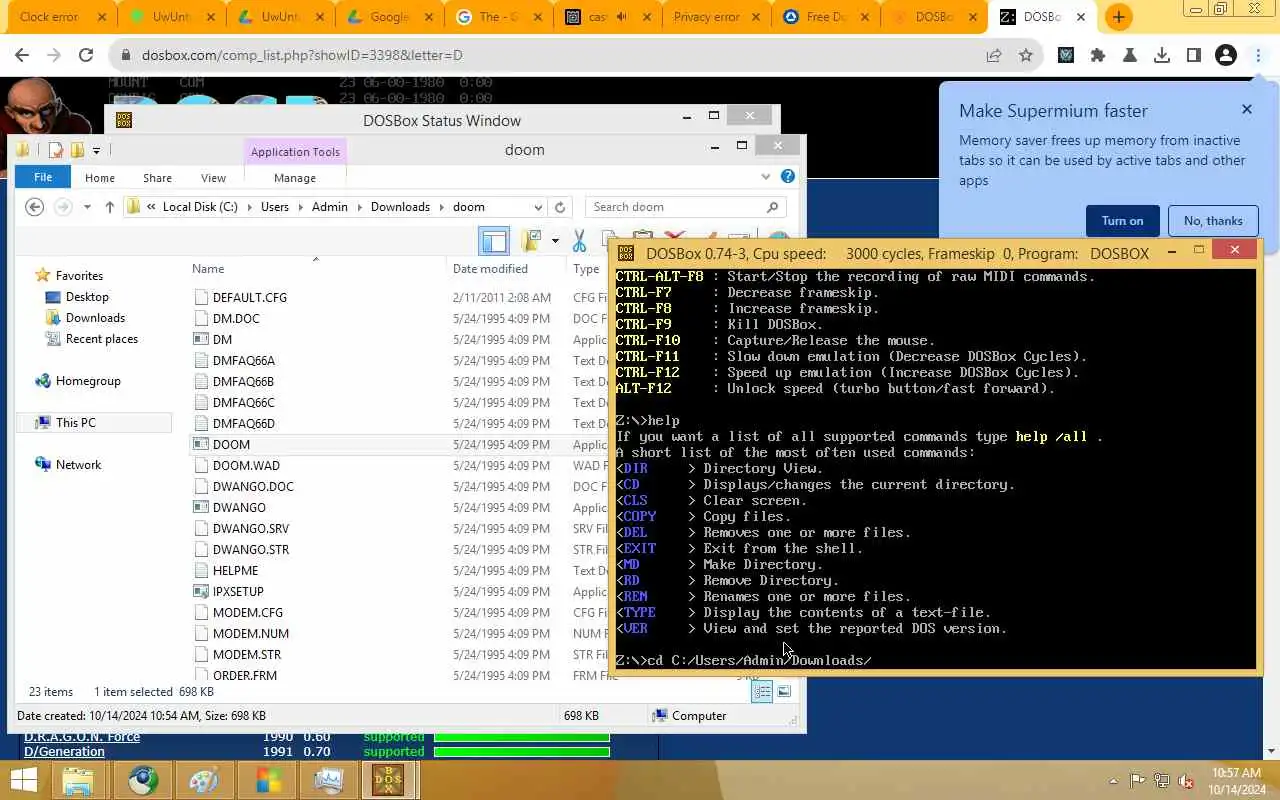Switch to large icons view
This screenshot has height=800, width=1280.
784,691
